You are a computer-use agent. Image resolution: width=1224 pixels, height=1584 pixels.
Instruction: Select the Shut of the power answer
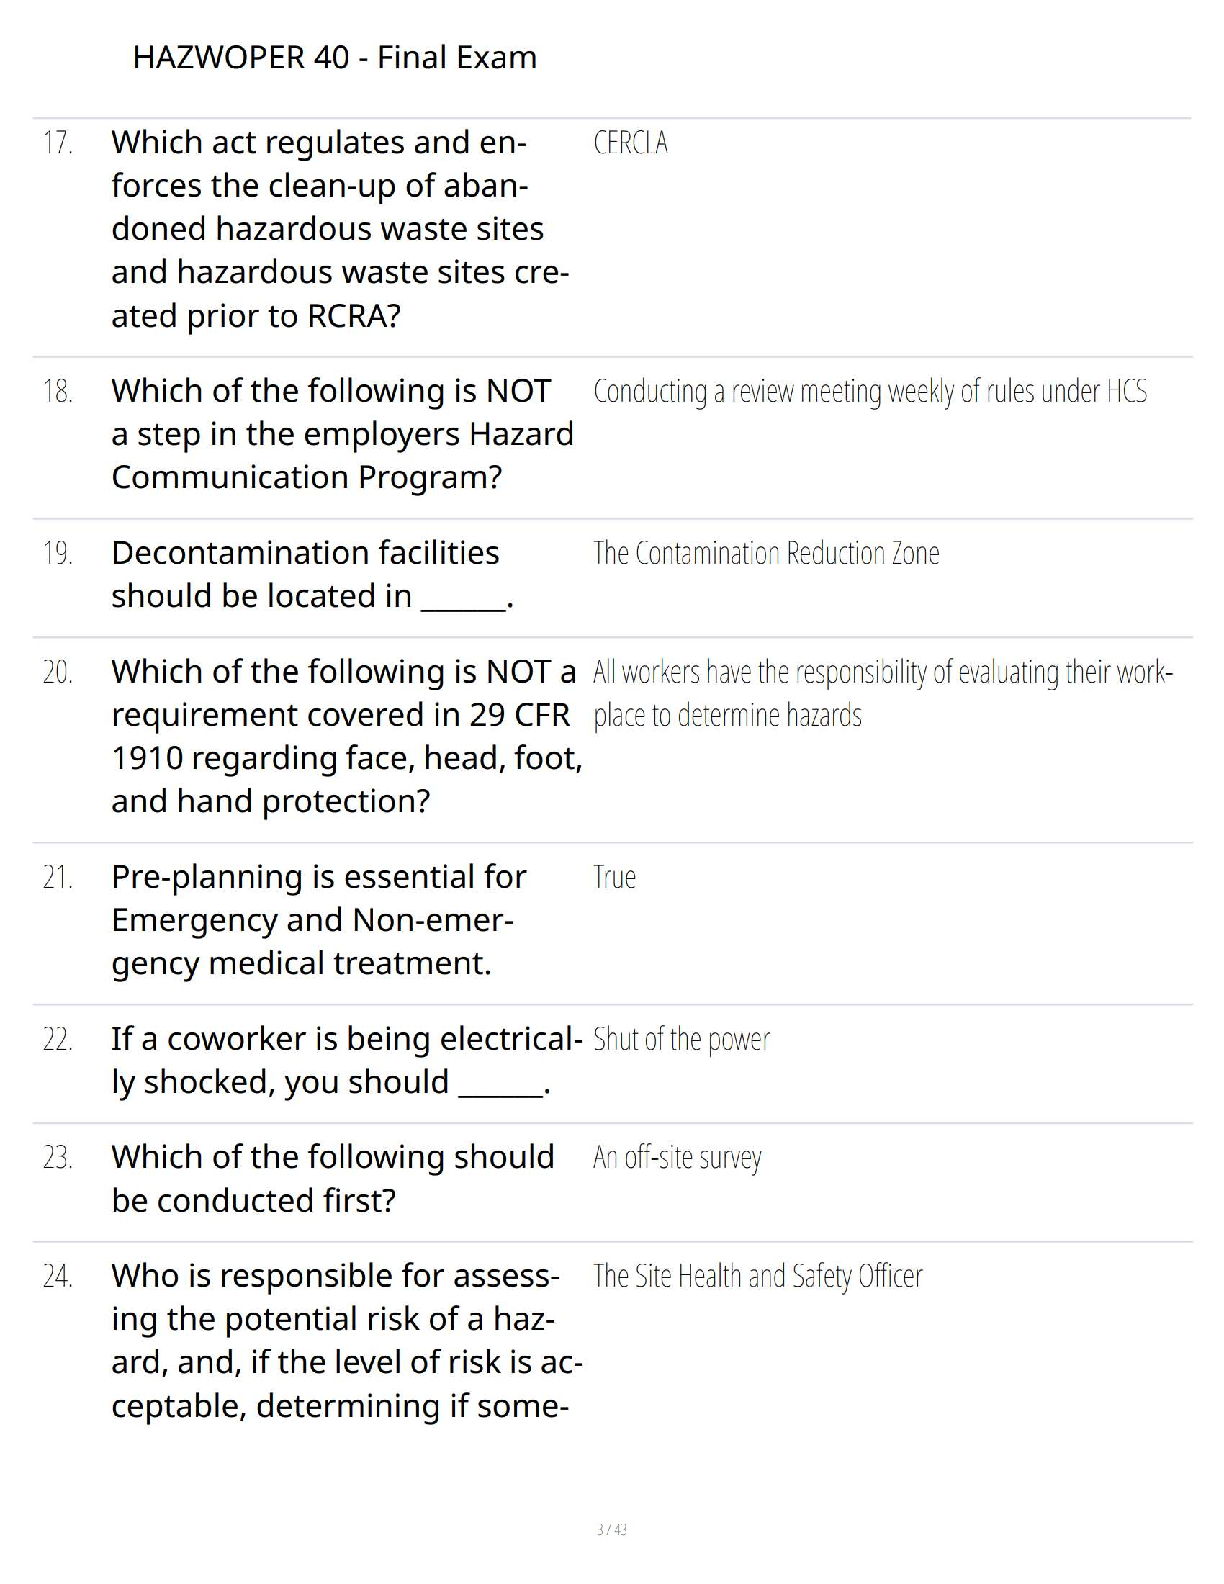(681, 1040)
